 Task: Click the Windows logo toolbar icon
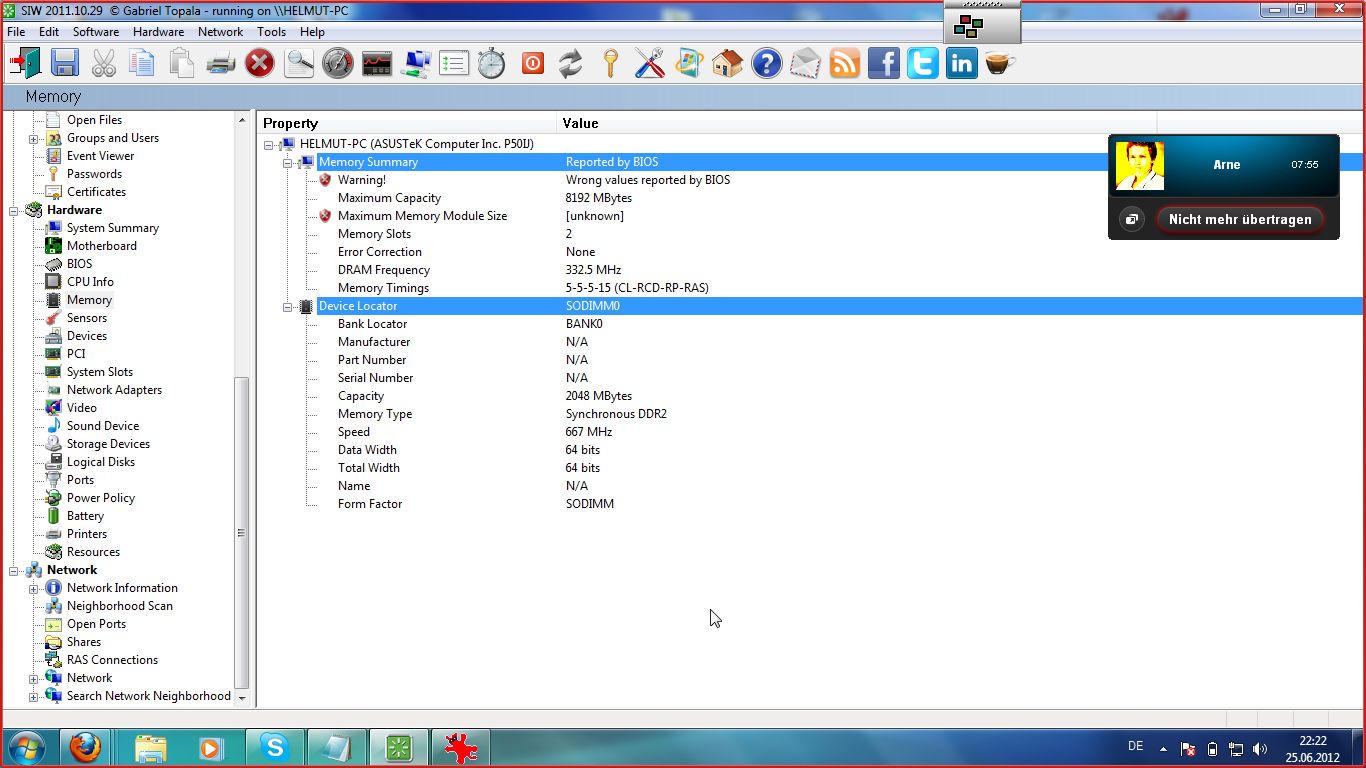(689, 64)
